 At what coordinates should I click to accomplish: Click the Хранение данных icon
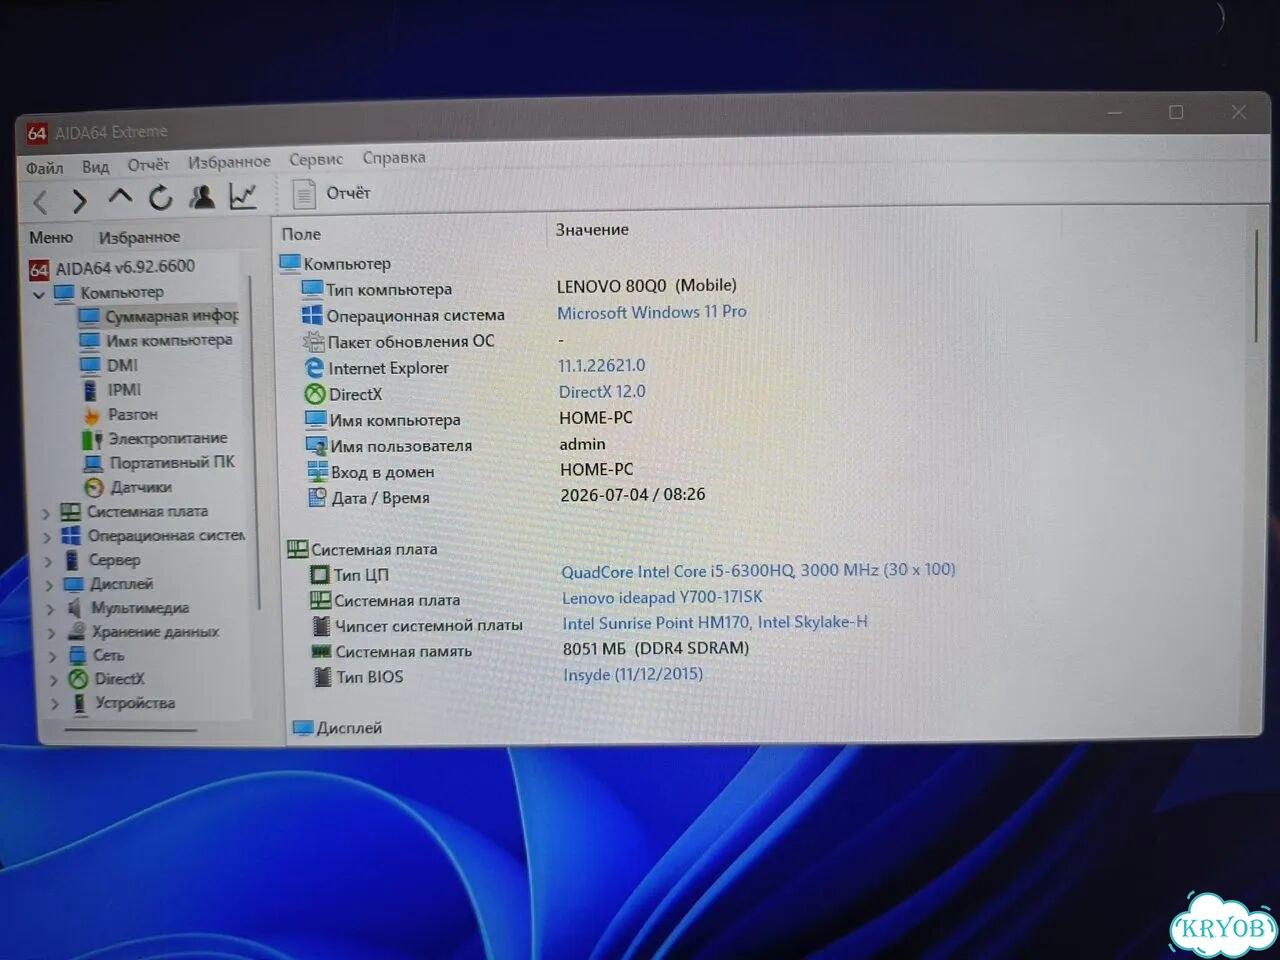pos(77,632)
